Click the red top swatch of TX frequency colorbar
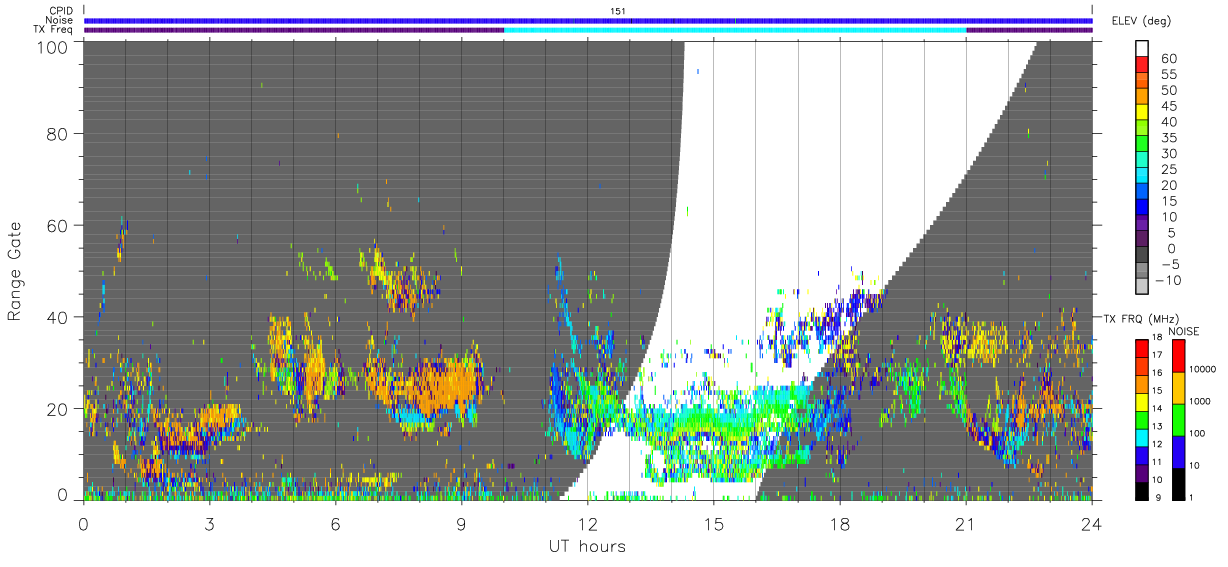 (1142, 348)
